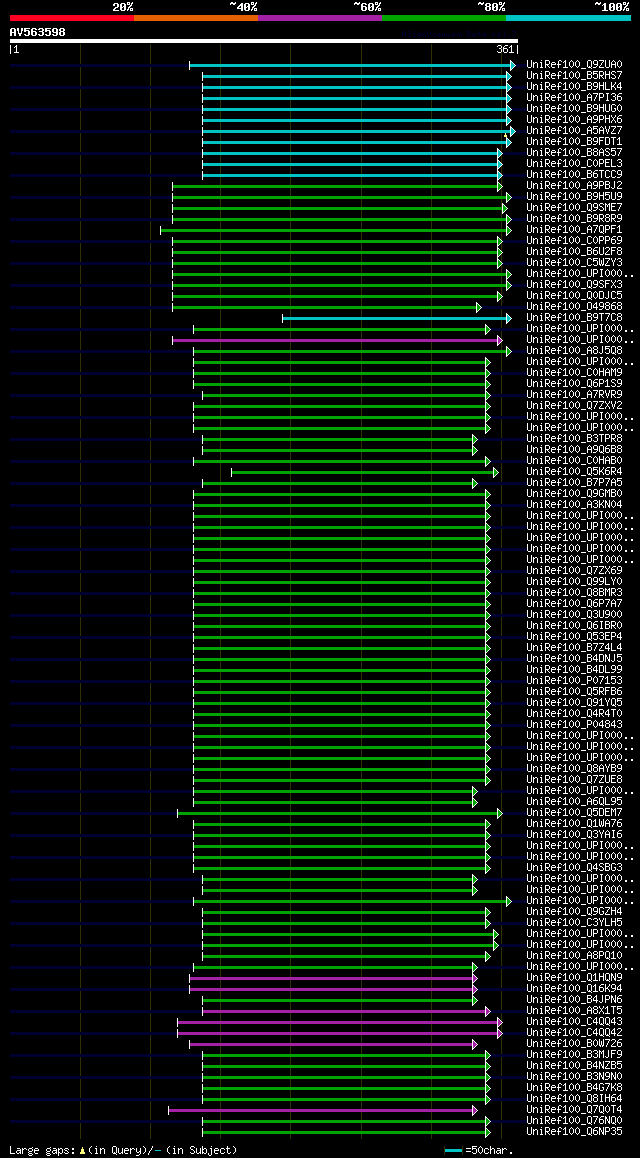Click the purple alignment bar for Q16K94
This screenshot has width=640, height=1158.
pos(334,989)
